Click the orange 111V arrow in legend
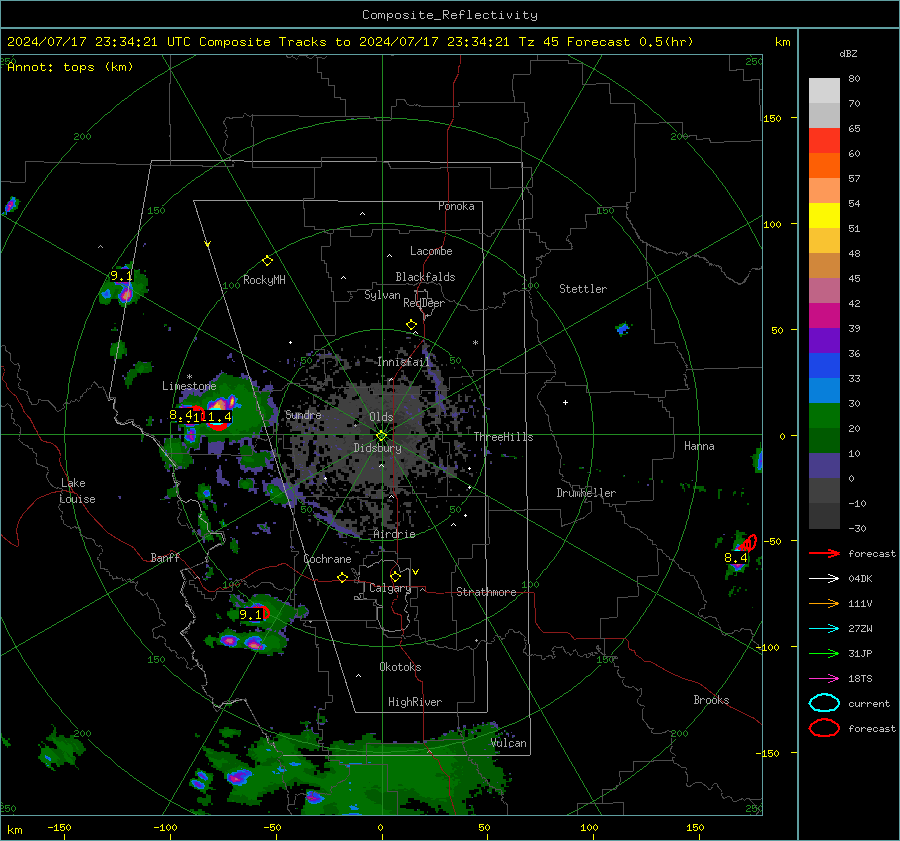Screen dimensions: 900x841 tap(825, 603)
